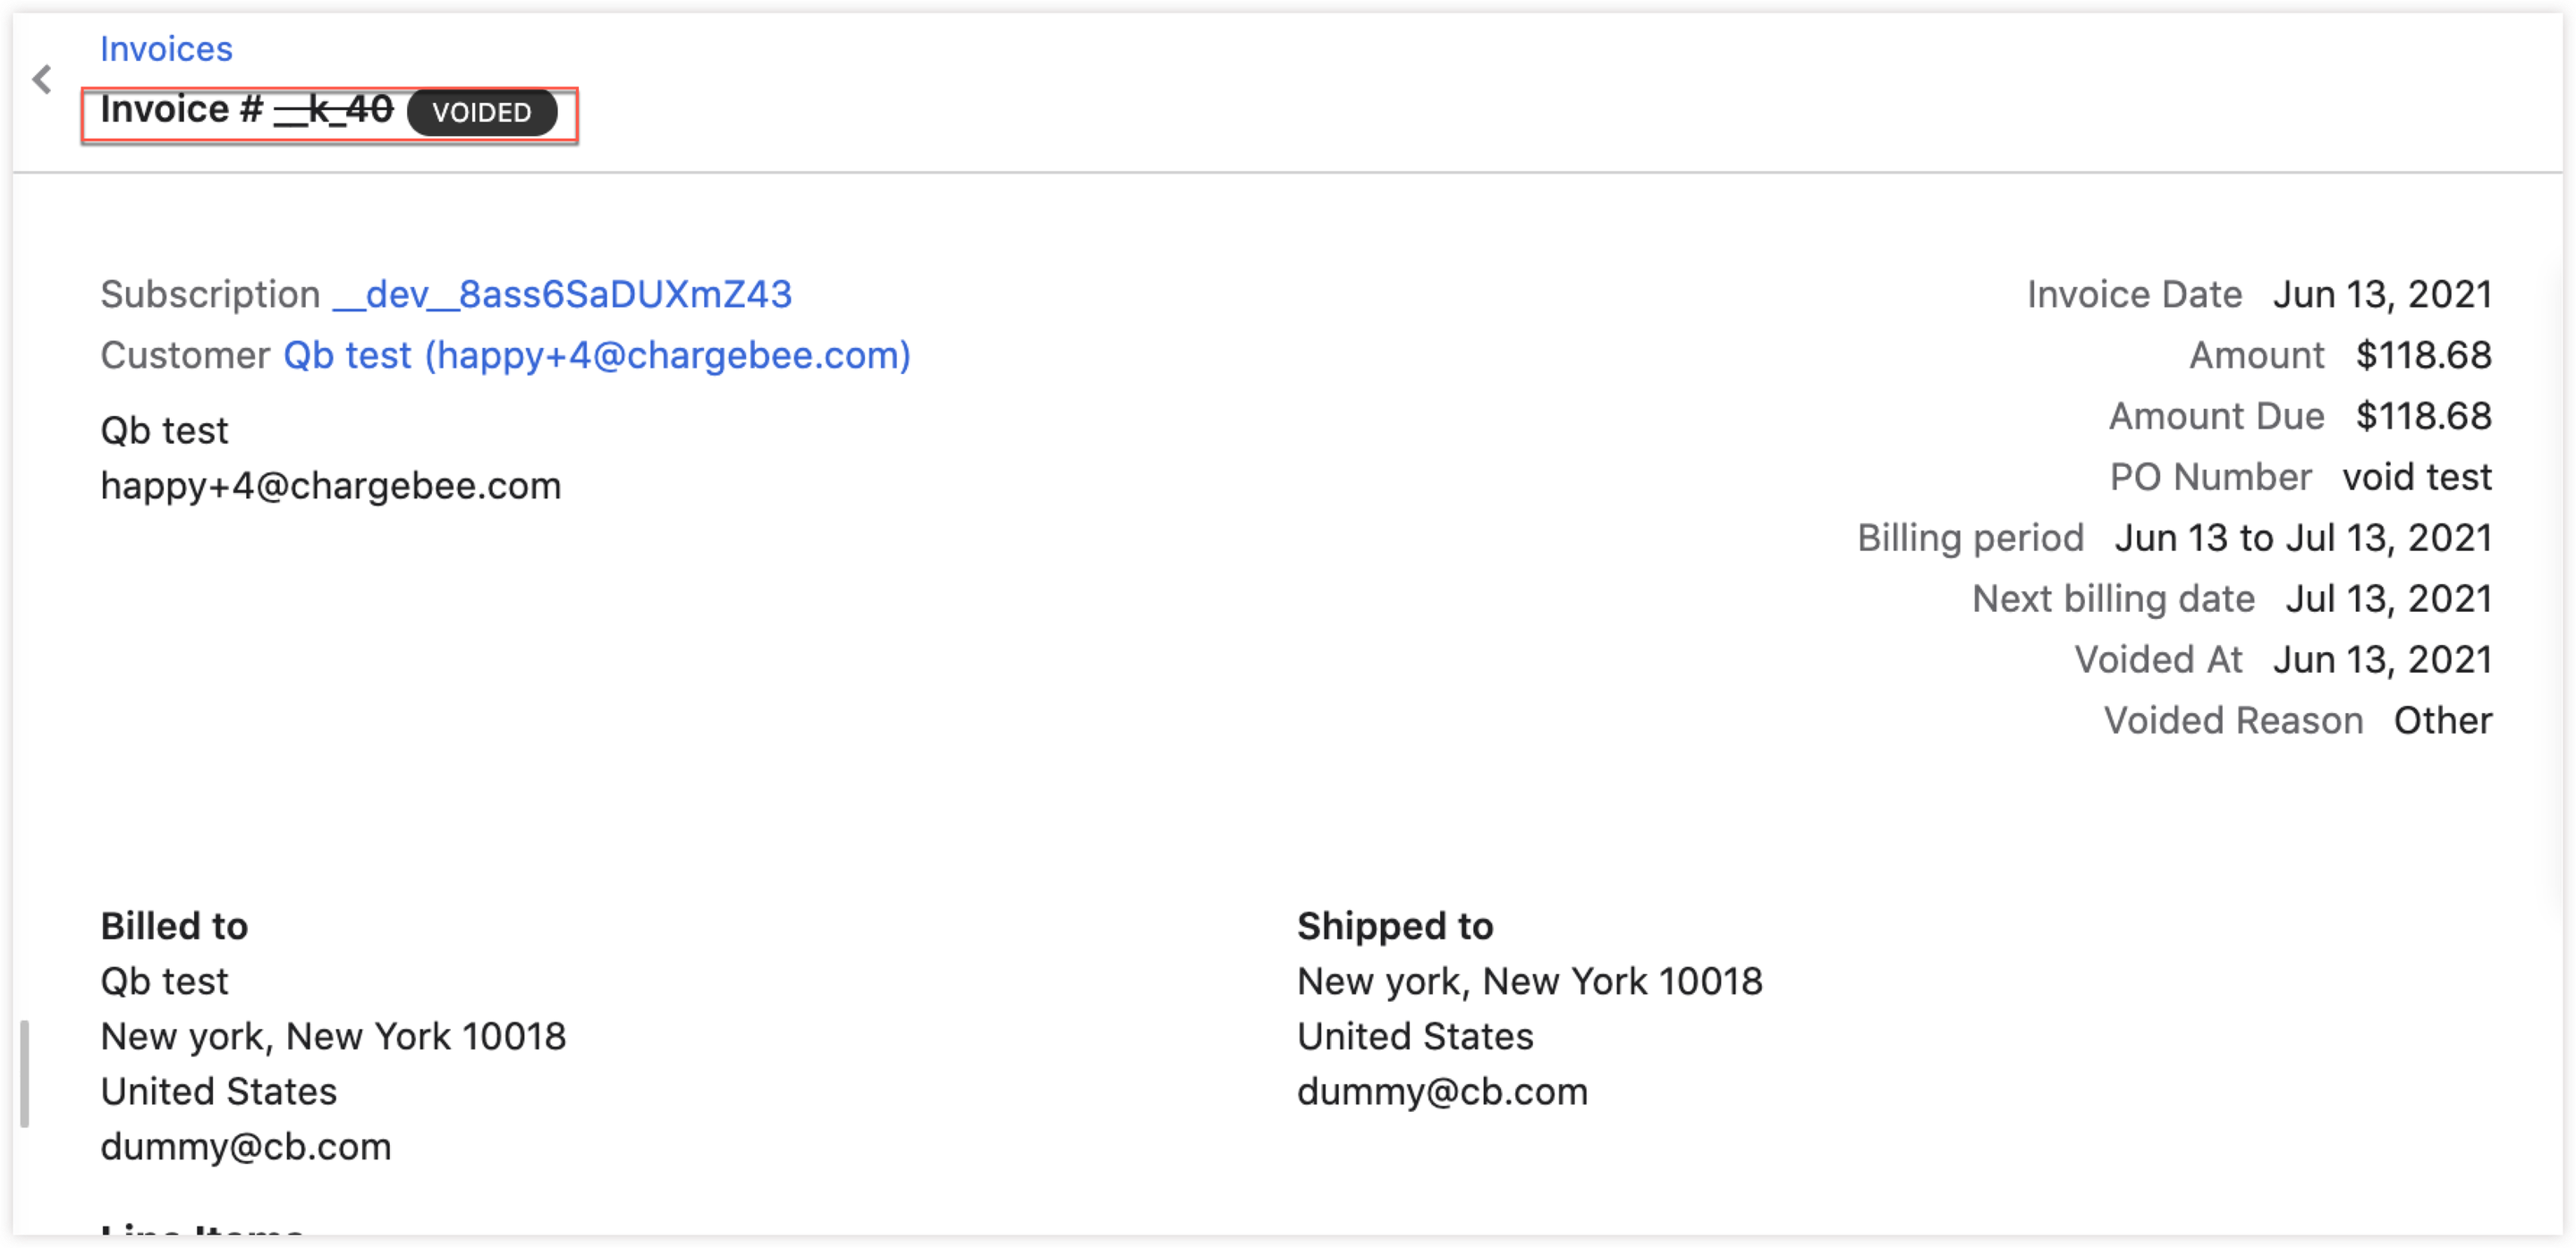Click the Next billing date value
Image resolution: width=2576 pixels, height=1248 pixels.
(2388, 600)
